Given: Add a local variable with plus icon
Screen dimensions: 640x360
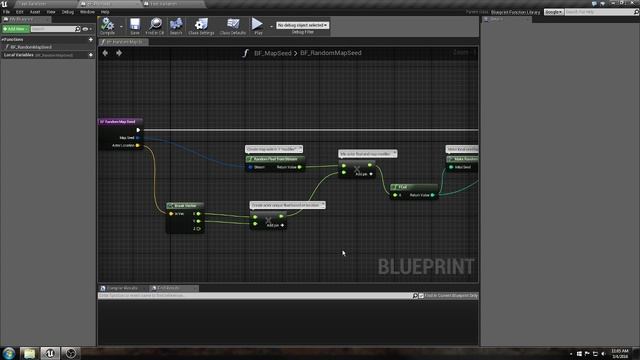Looking at the screenshot, I should 91,55.
